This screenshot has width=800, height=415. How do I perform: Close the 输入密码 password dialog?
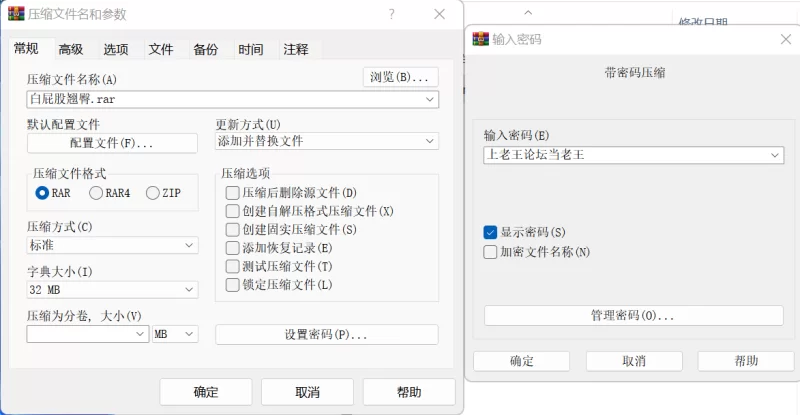[784, 40]
